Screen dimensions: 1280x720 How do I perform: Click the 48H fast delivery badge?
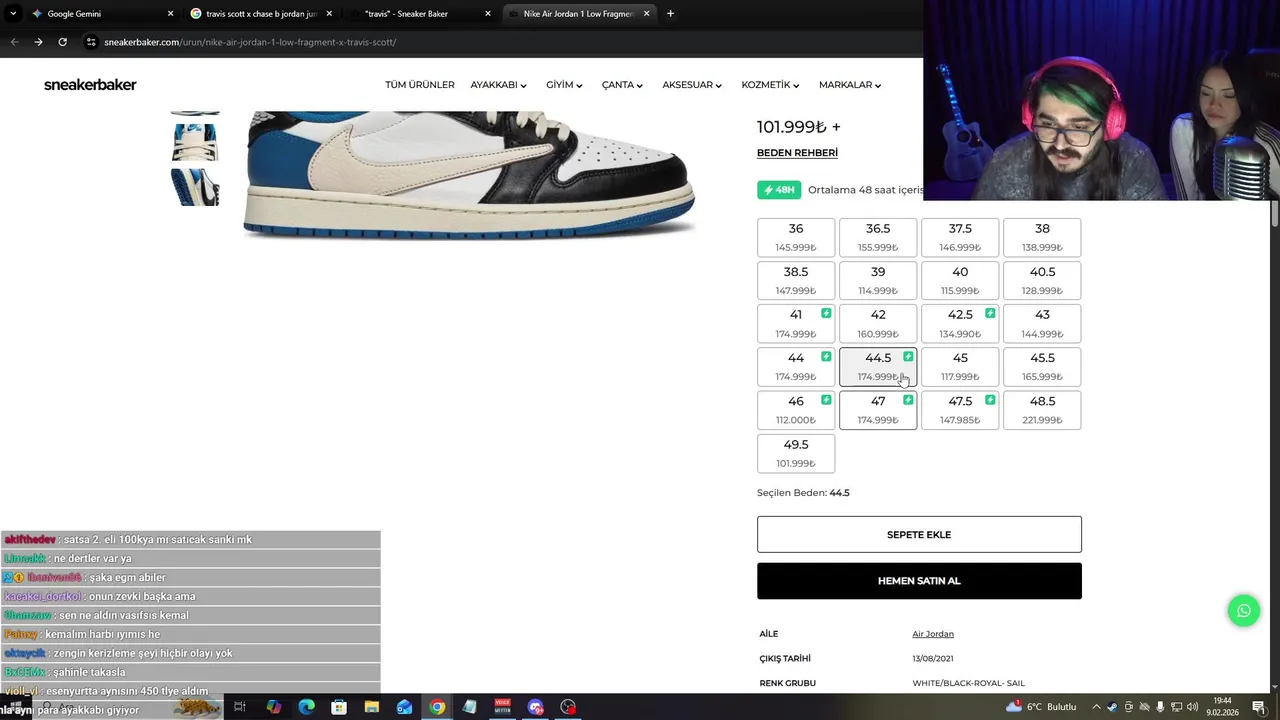pos(779,190)
